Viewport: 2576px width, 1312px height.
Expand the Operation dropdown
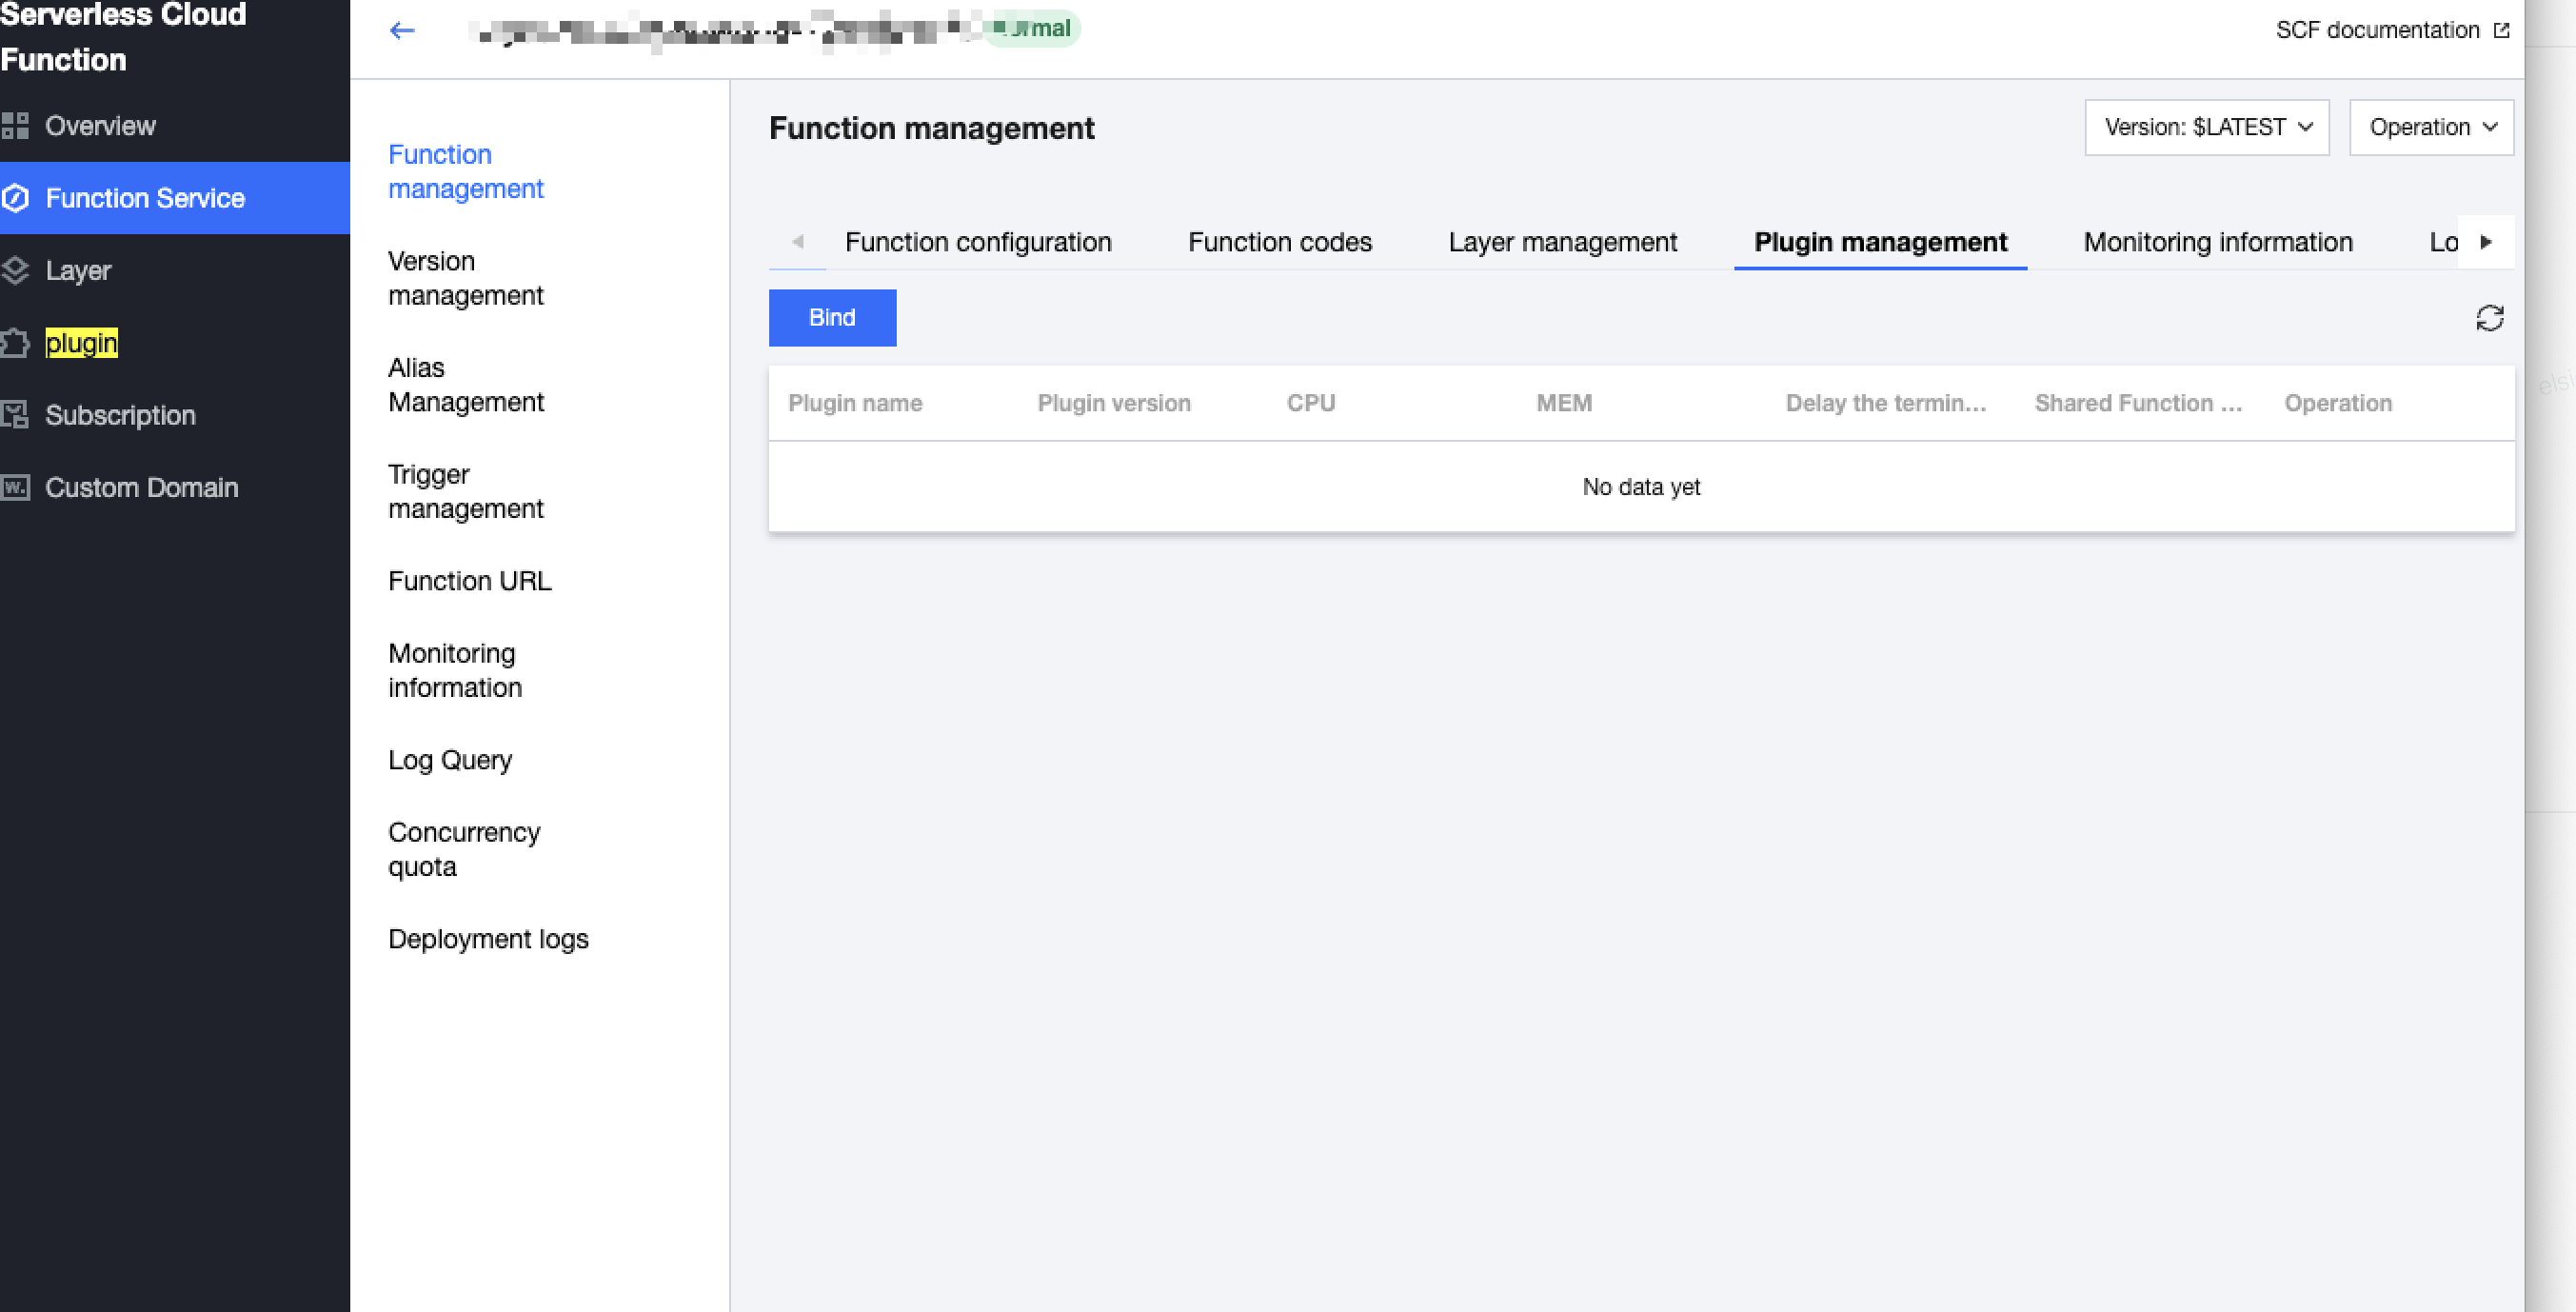[2431, 127]
